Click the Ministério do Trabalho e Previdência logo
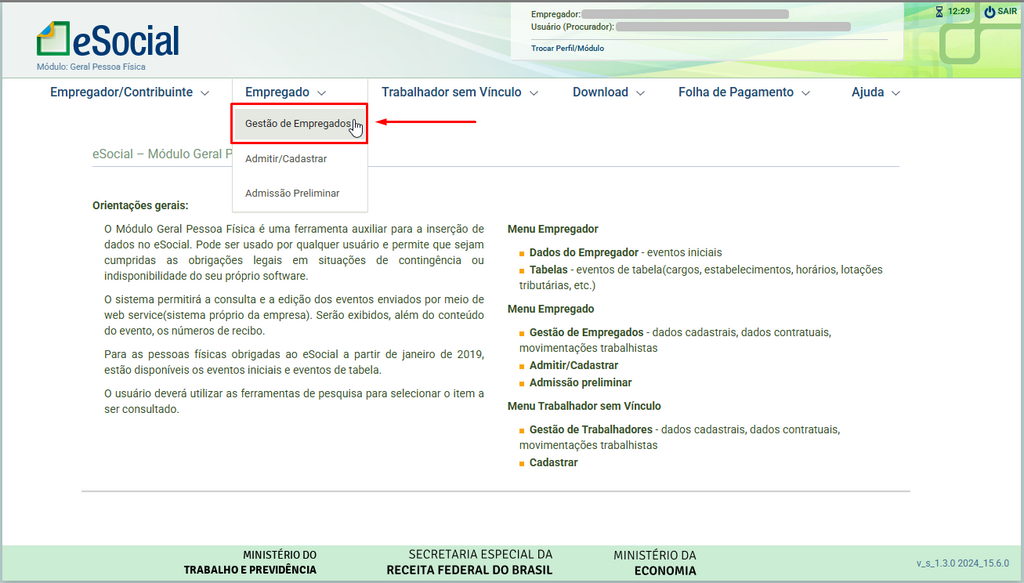Image resolution: width=1024 pixels, height=583 pixels. pos(250,562)
